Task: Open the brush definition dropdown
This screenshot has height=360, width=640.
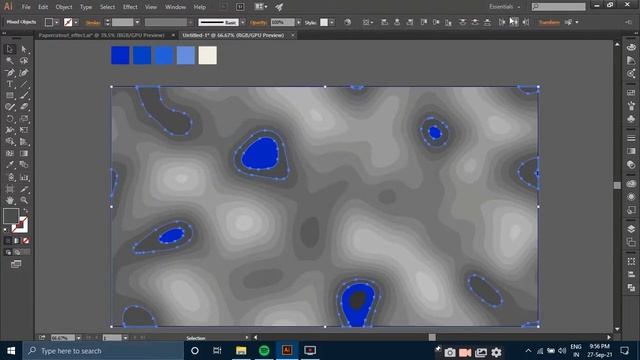Action: click(243, 22)
